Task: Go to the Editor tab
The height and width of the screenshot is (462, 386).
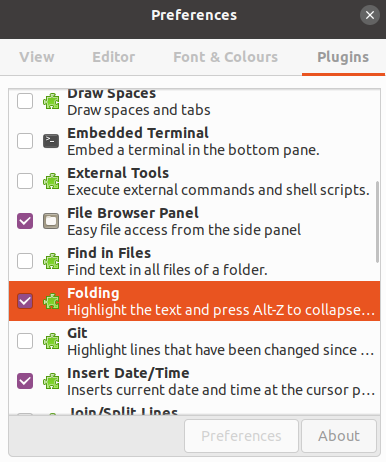Action: pos(114,57)
